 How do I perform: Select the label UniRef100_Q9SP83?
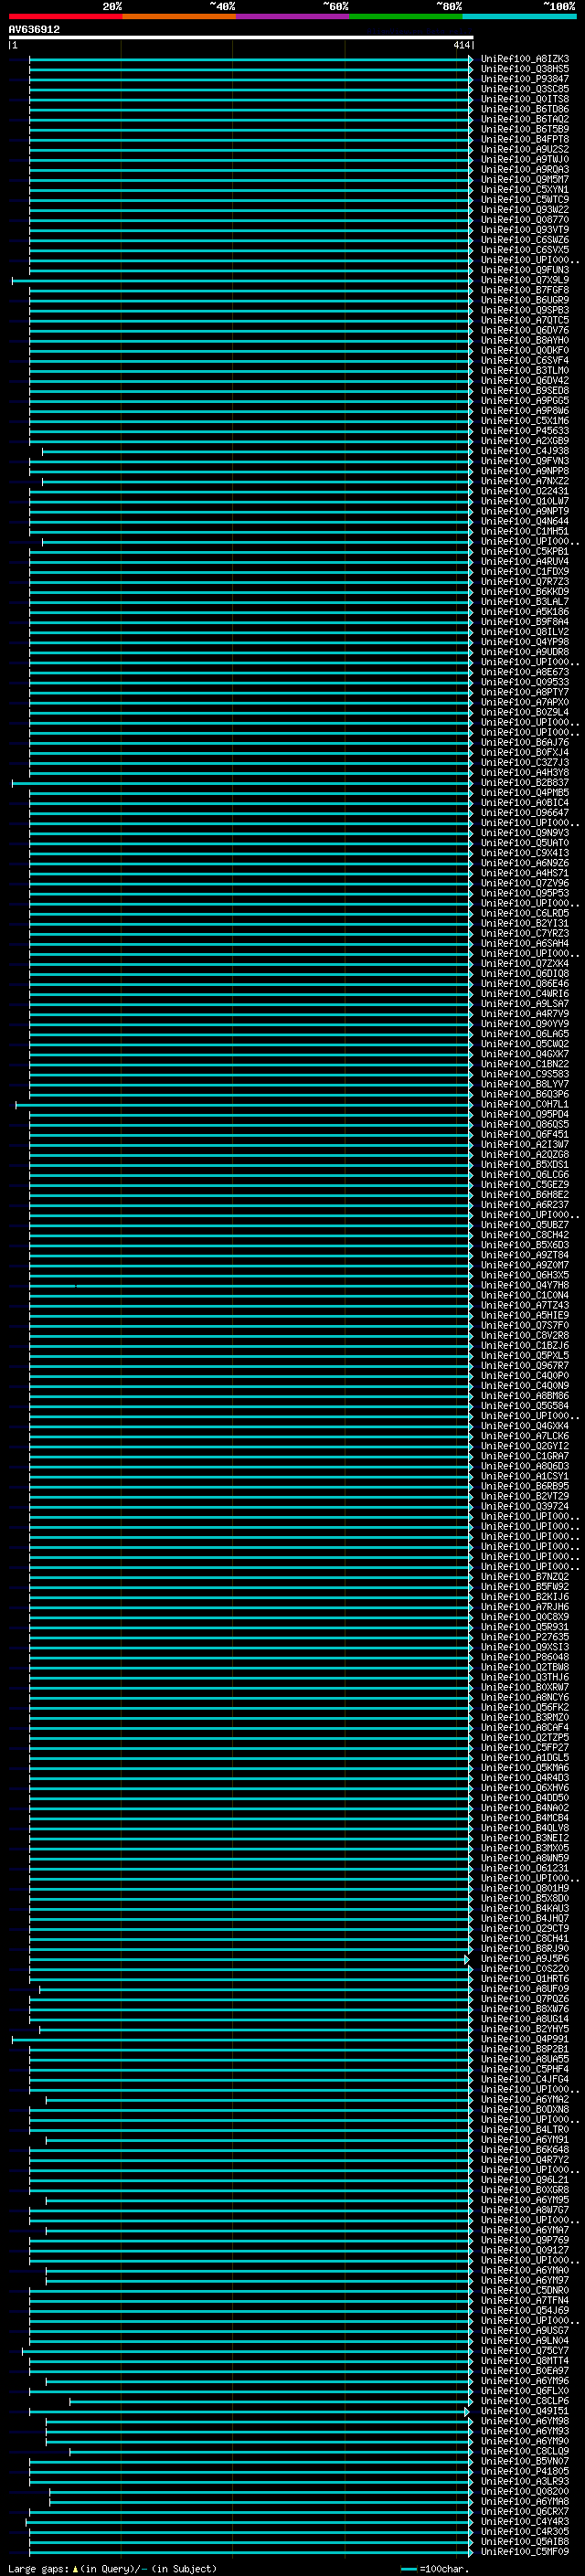coord(525,310)
